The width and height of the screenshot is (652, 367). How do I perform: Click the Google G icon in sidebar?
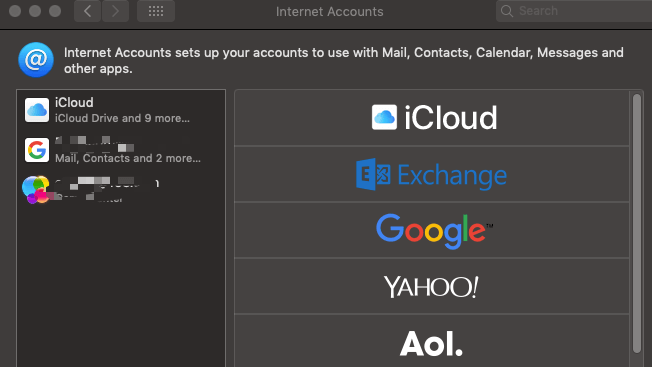[37, 150]
